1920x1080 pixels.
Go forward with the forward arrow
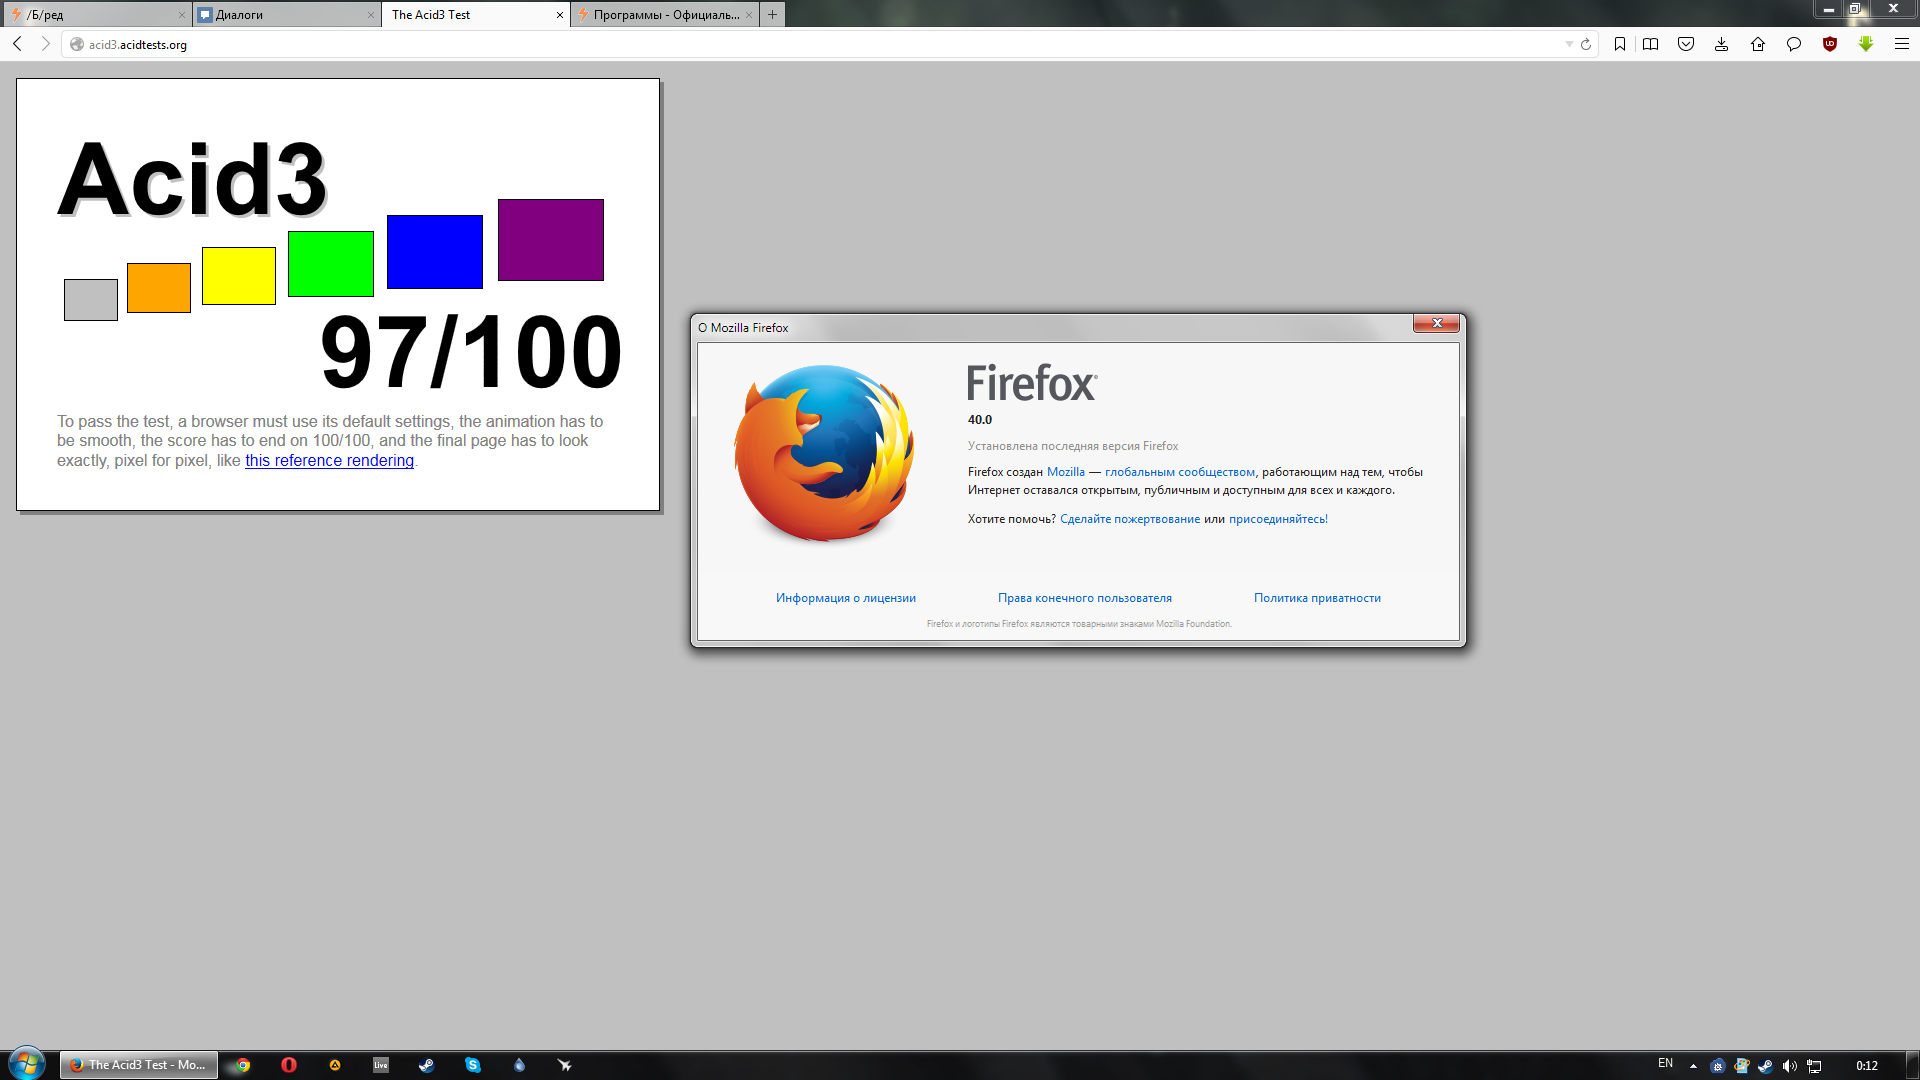(x=45, y=44)
